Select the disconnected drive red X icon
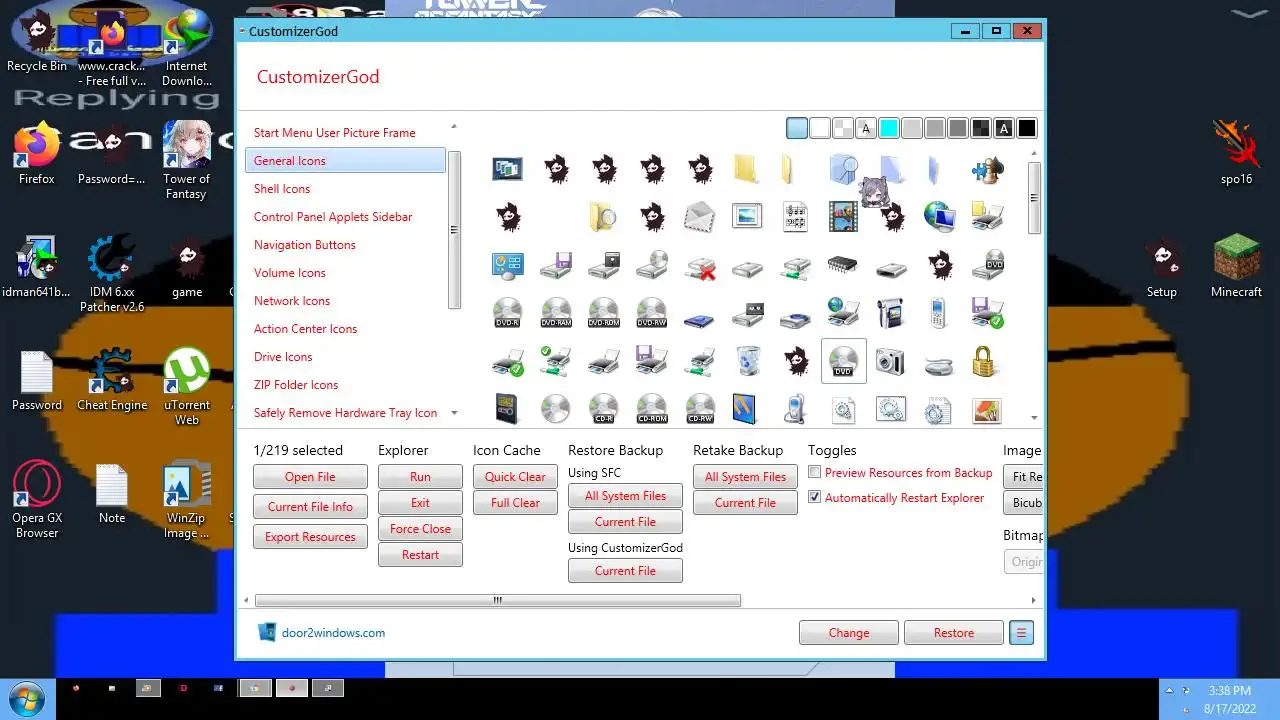 click(x=699, y=265)
